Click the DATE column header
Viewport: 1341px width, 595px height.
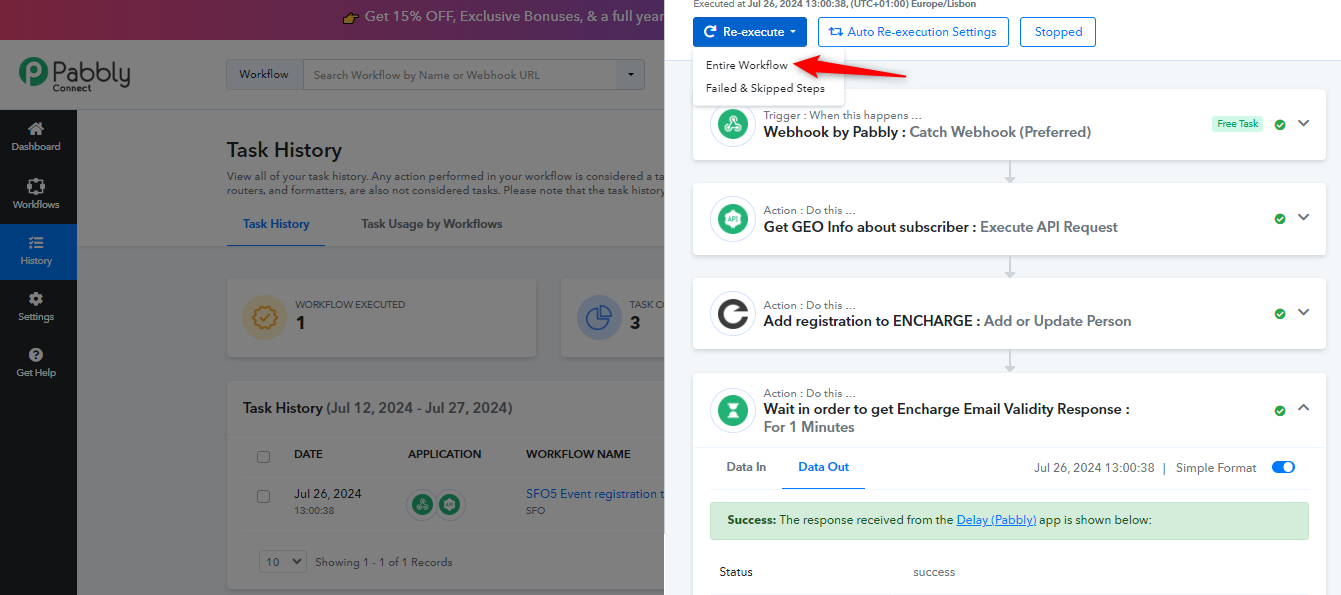[308, 454]
